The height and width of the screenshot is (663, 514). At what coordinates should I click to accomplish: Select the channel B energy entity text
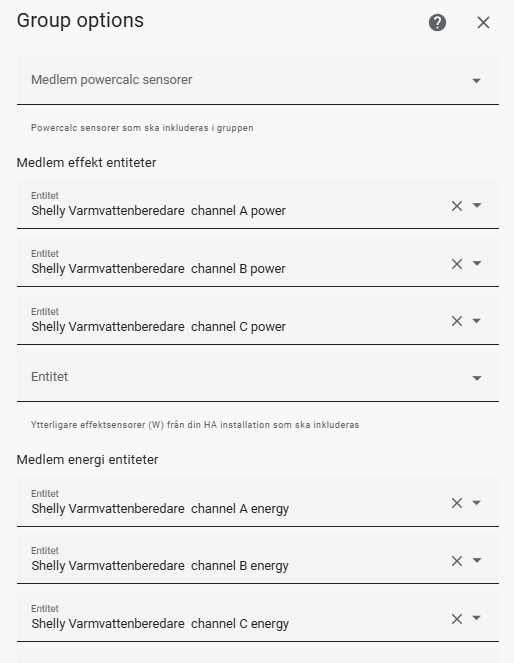click(x=160, y=566)
